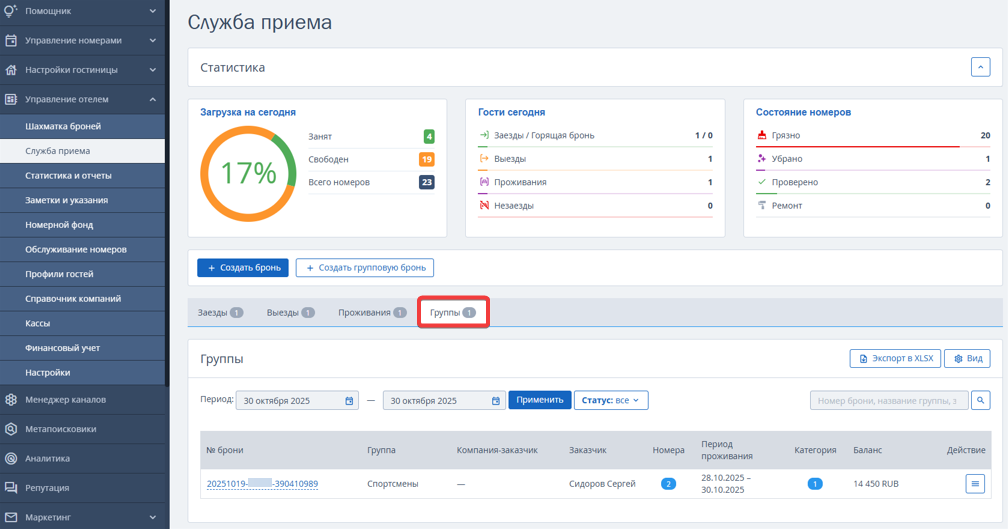Image resolution: width=1008 pixels, height=529 pixels.
Task: Click the Создать бронь button
Action: pyautogui.click(x=243, y=268)
